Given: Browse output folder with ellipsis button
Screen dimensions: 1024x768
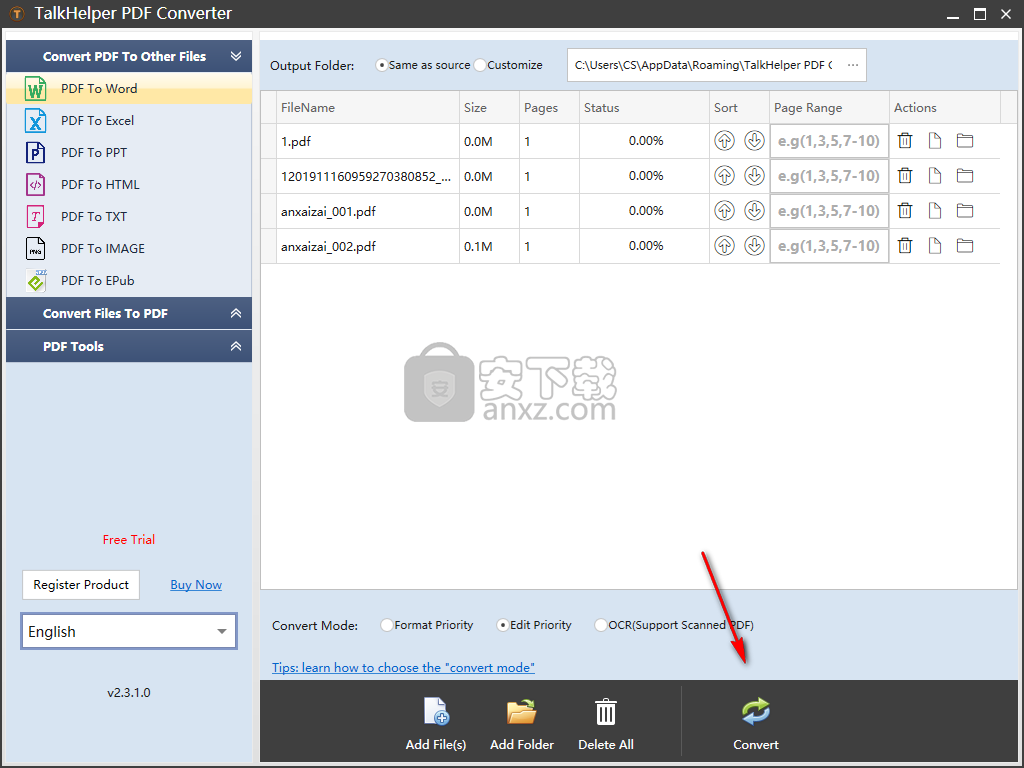Looking at the screenshot, I should coord(853,65).
